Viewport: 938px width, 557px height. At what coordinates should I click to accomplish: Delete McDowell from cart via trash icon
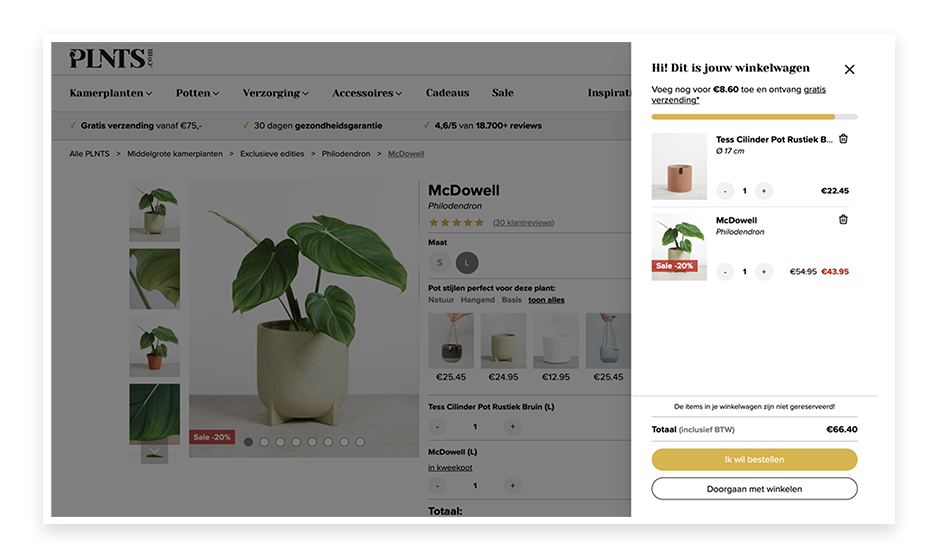pos(843,220)
